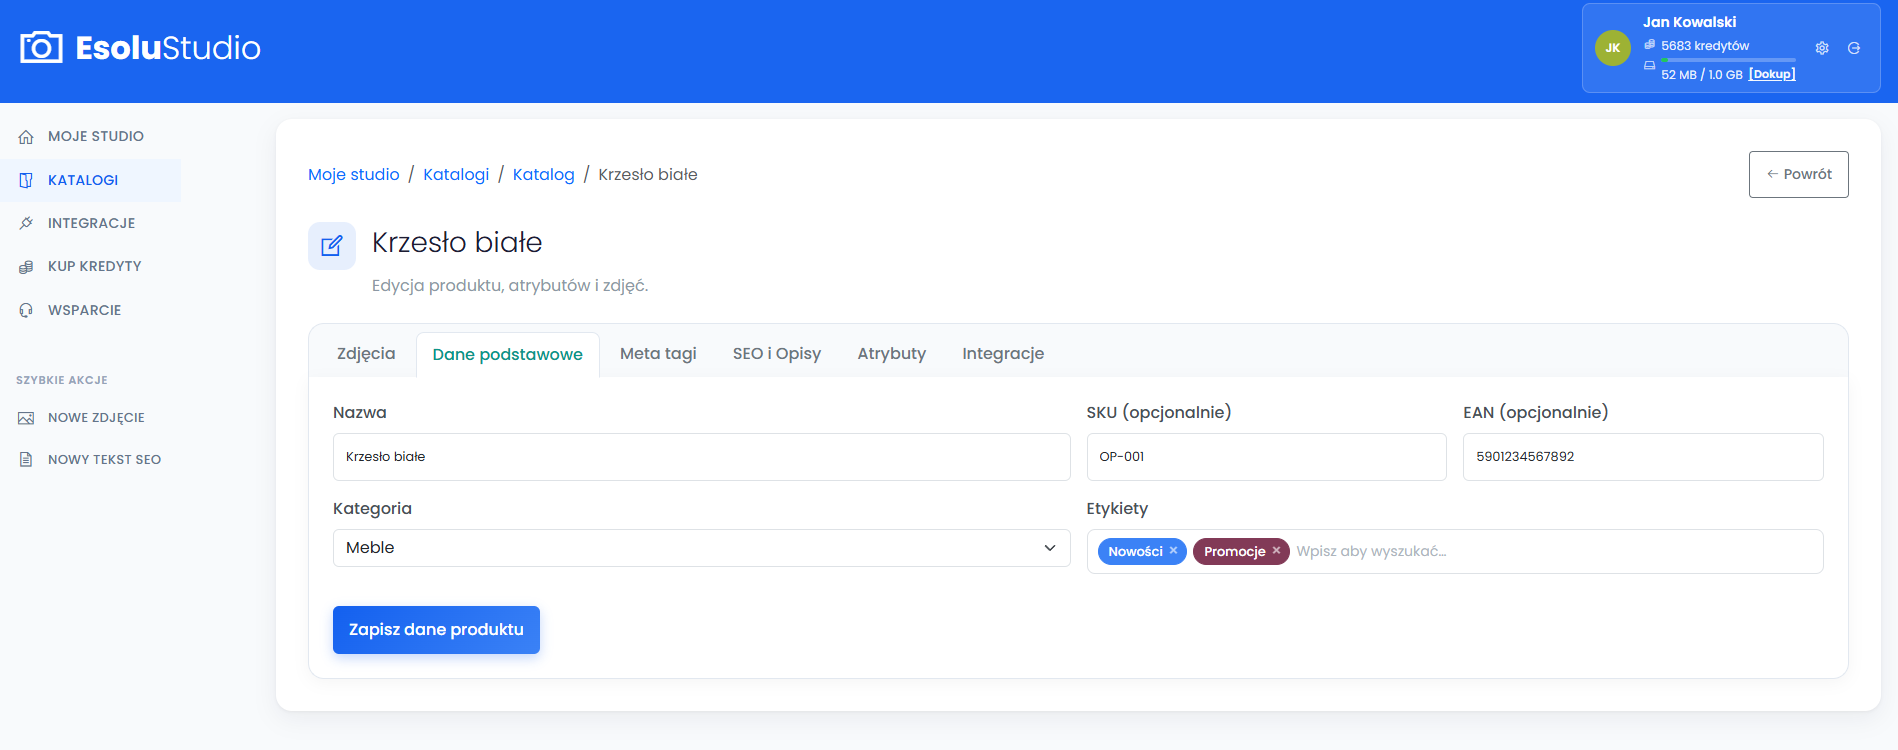The width and height of the screenshot is (1898, 750).
Task: Follow the Moje studio breadcrumb link
Action: (354, 175)
